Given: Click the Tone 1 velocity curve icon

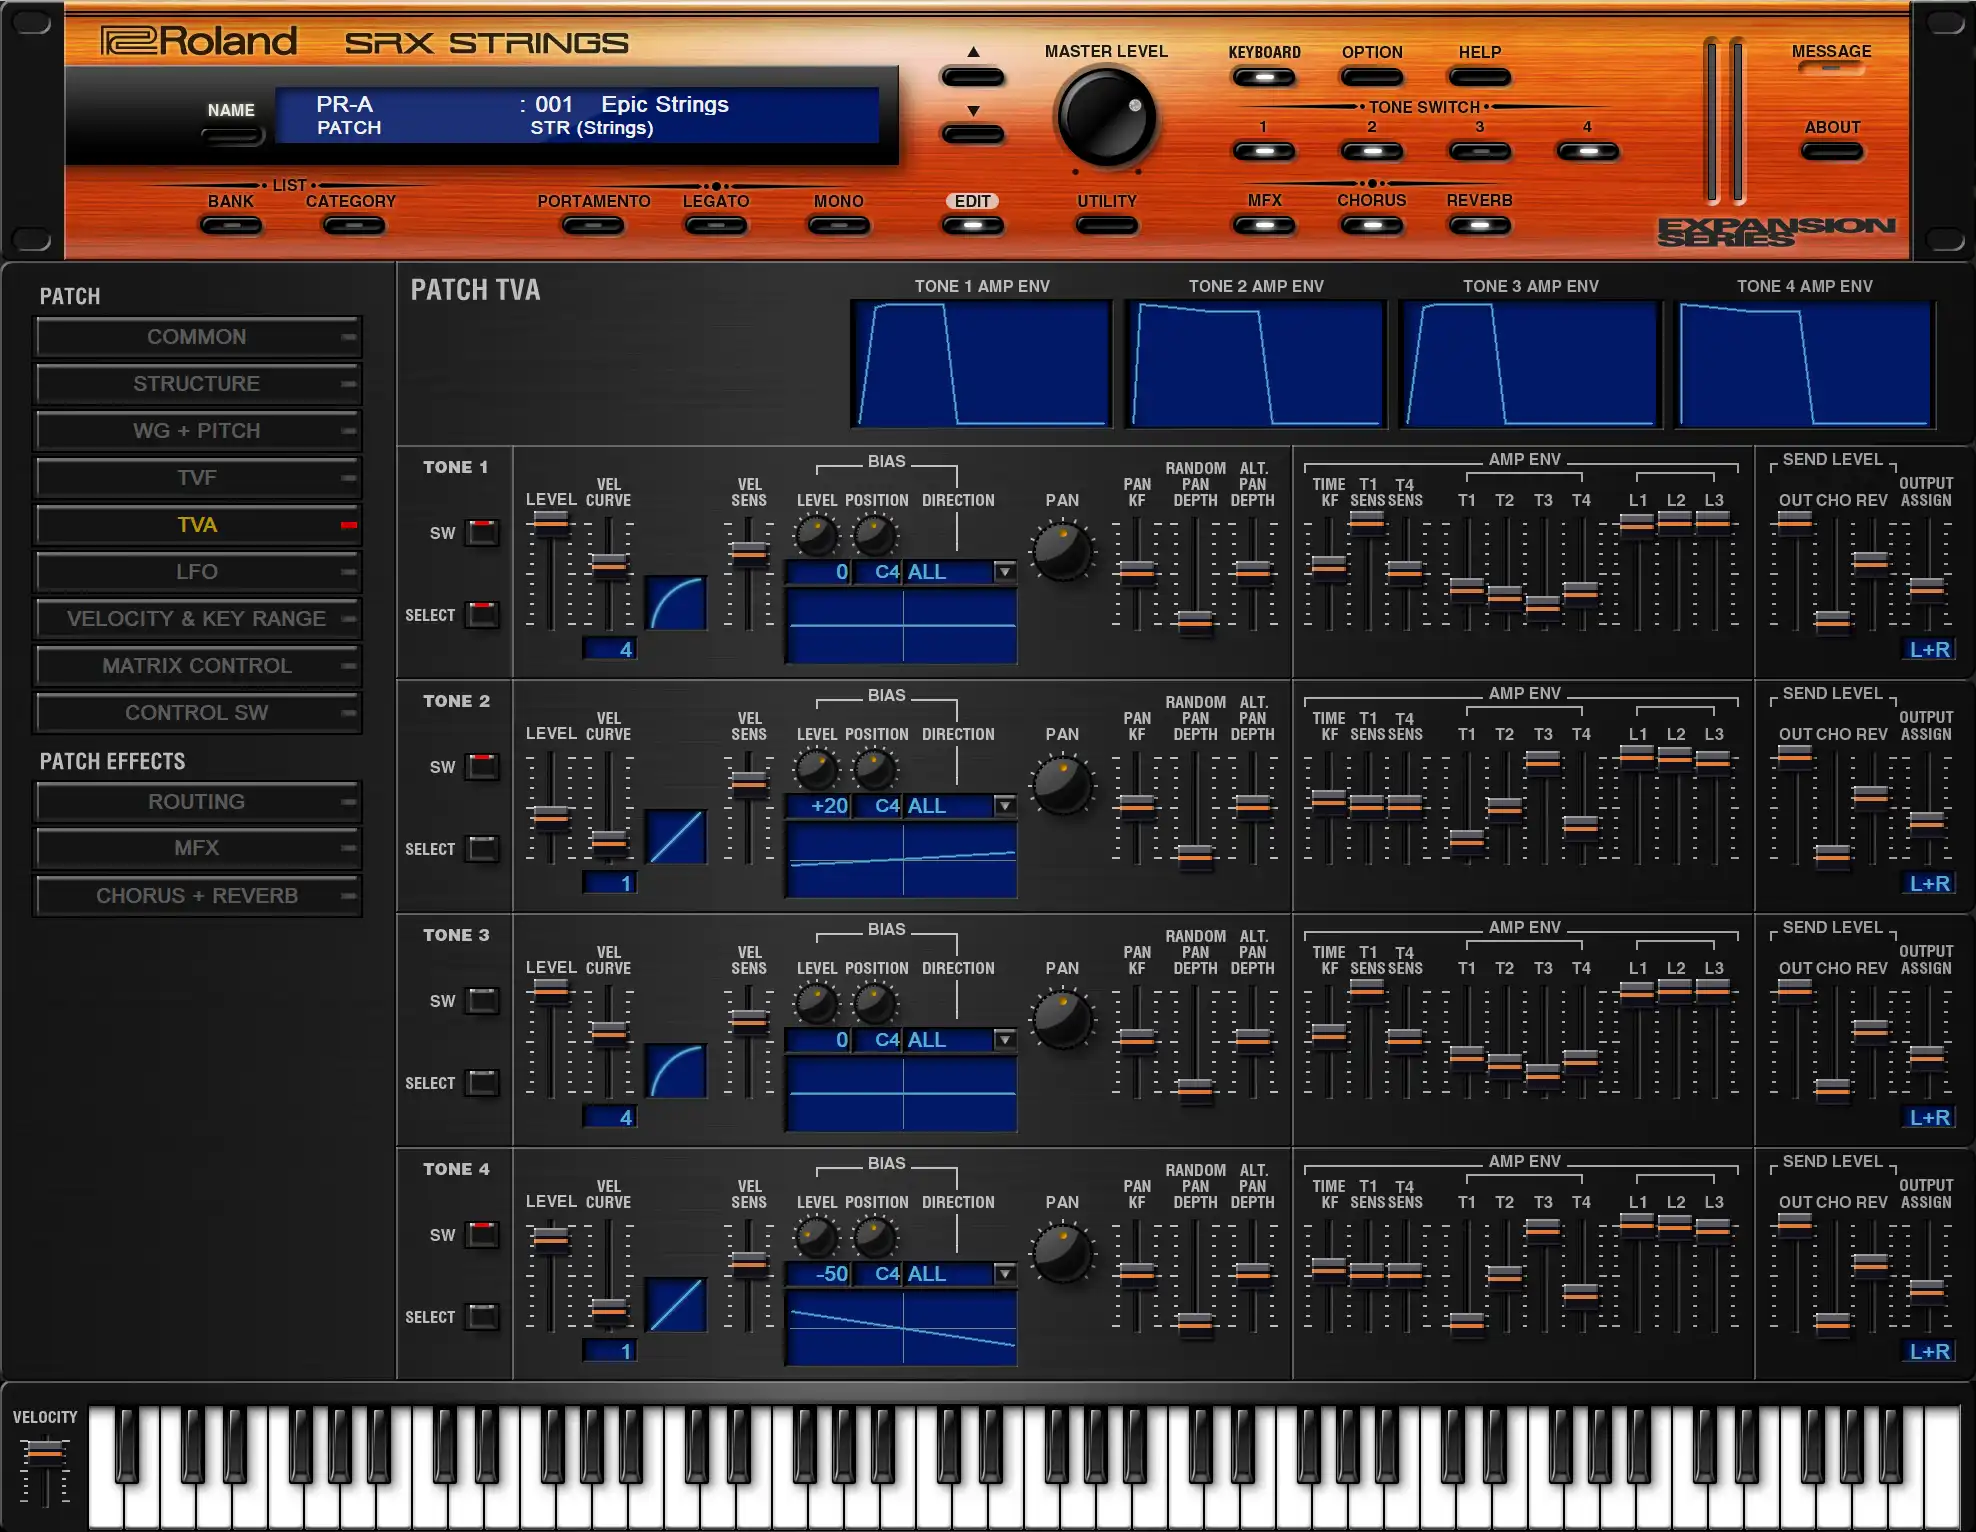Looking at the screenshot, I should 676,603.
